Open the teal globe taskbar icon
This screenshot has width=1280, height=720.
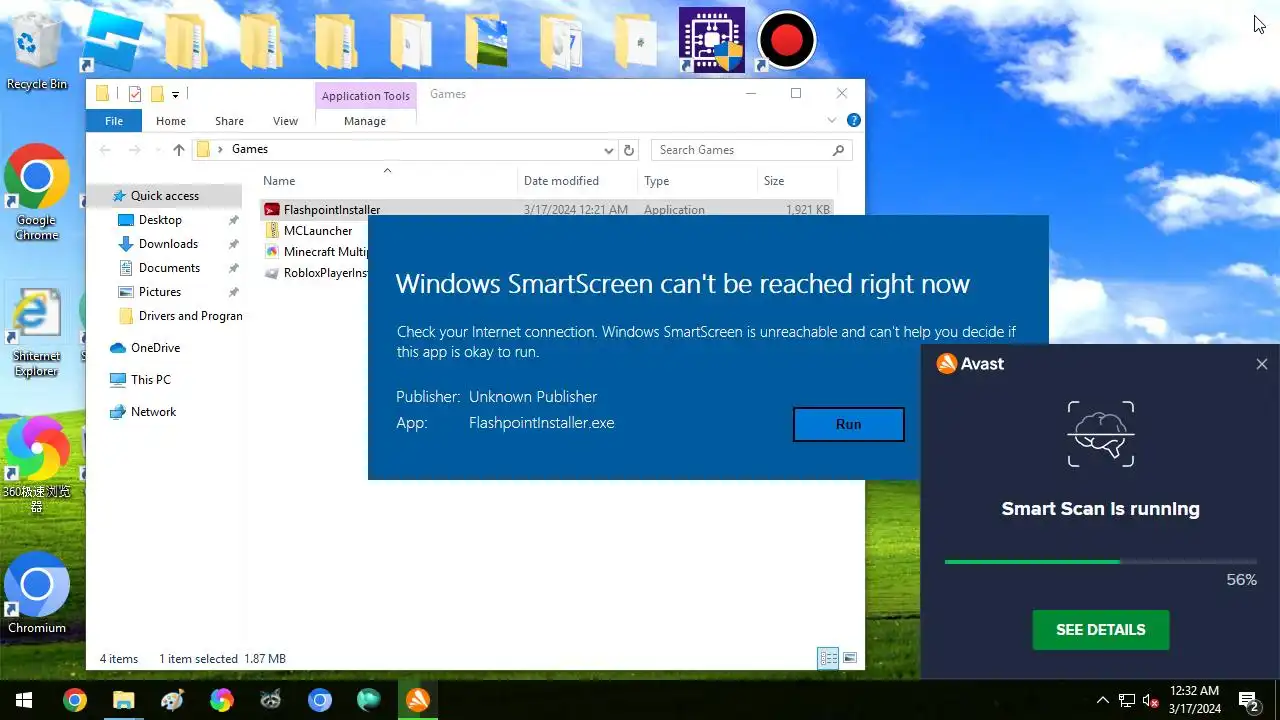pyautogui.click(x=368, y=700)
